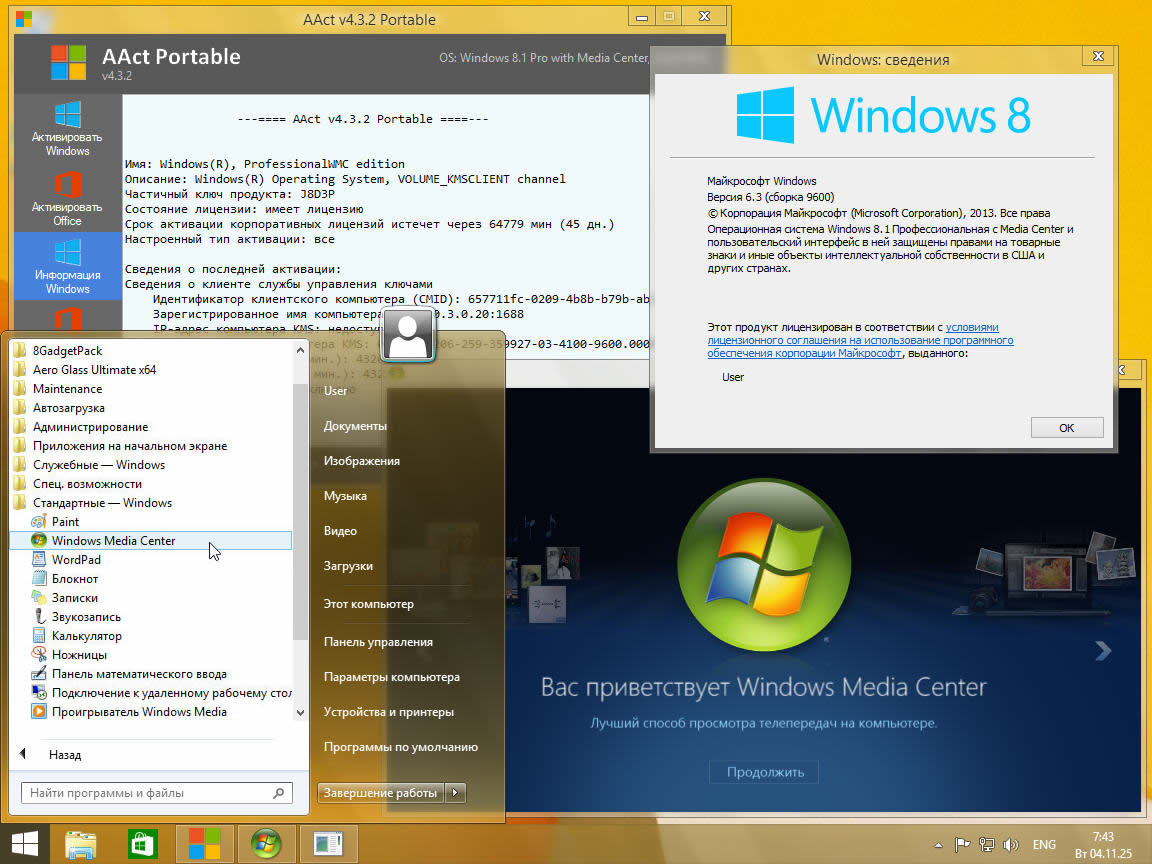
Task: Click the user avatar picture in Start menu
Action: coord(408,335)
